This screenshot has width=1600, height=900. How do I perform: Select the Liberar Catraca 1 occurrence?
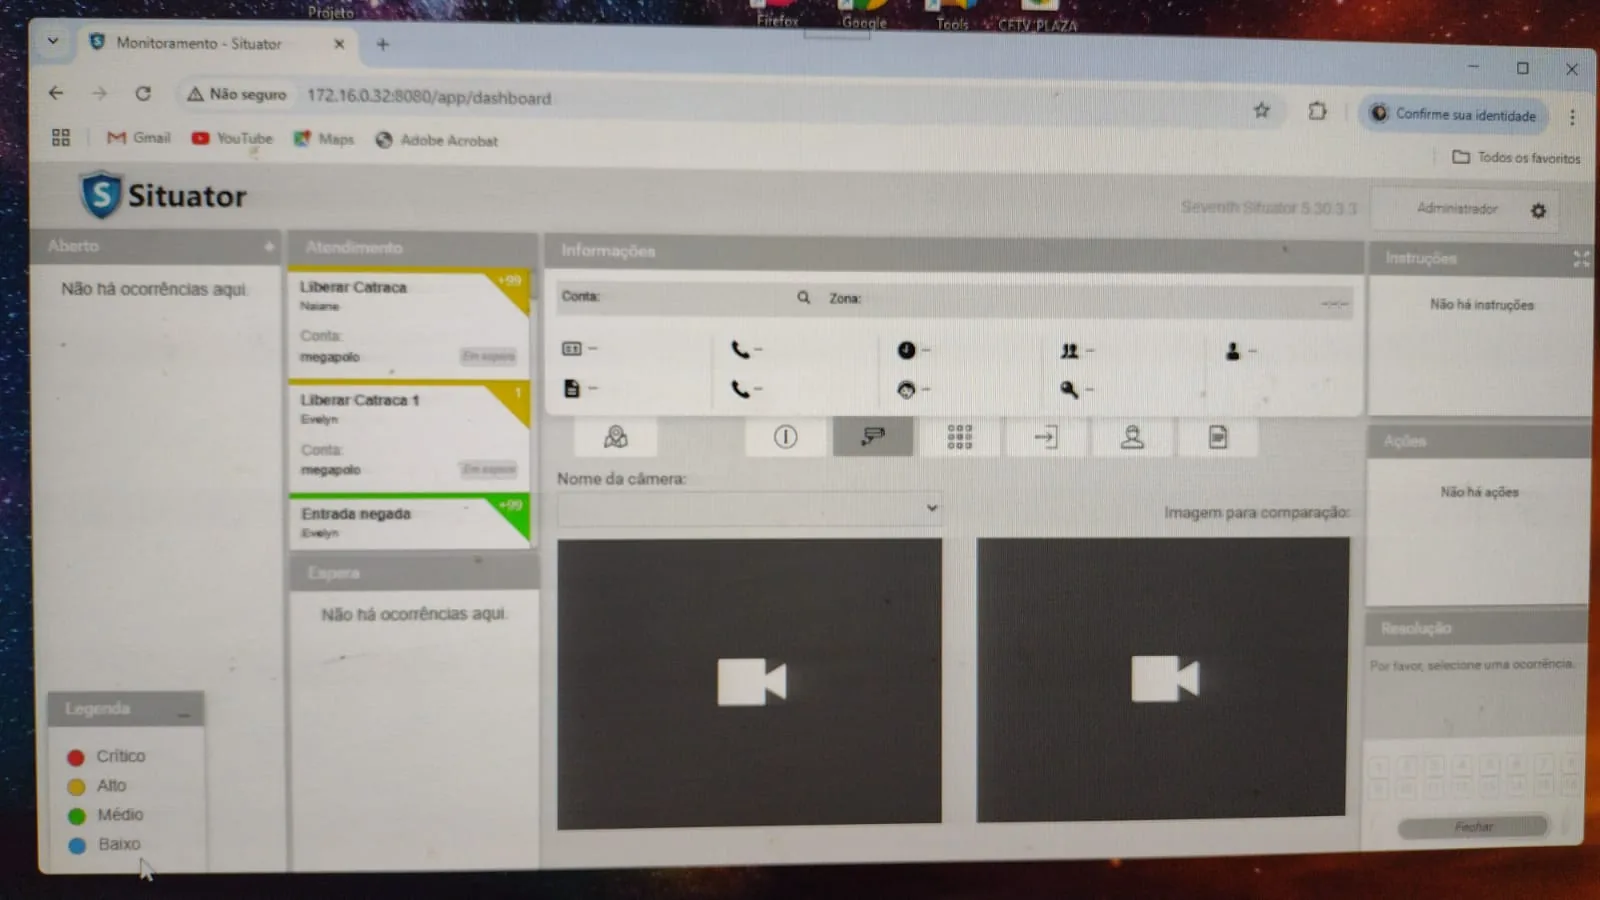[409, 437]
